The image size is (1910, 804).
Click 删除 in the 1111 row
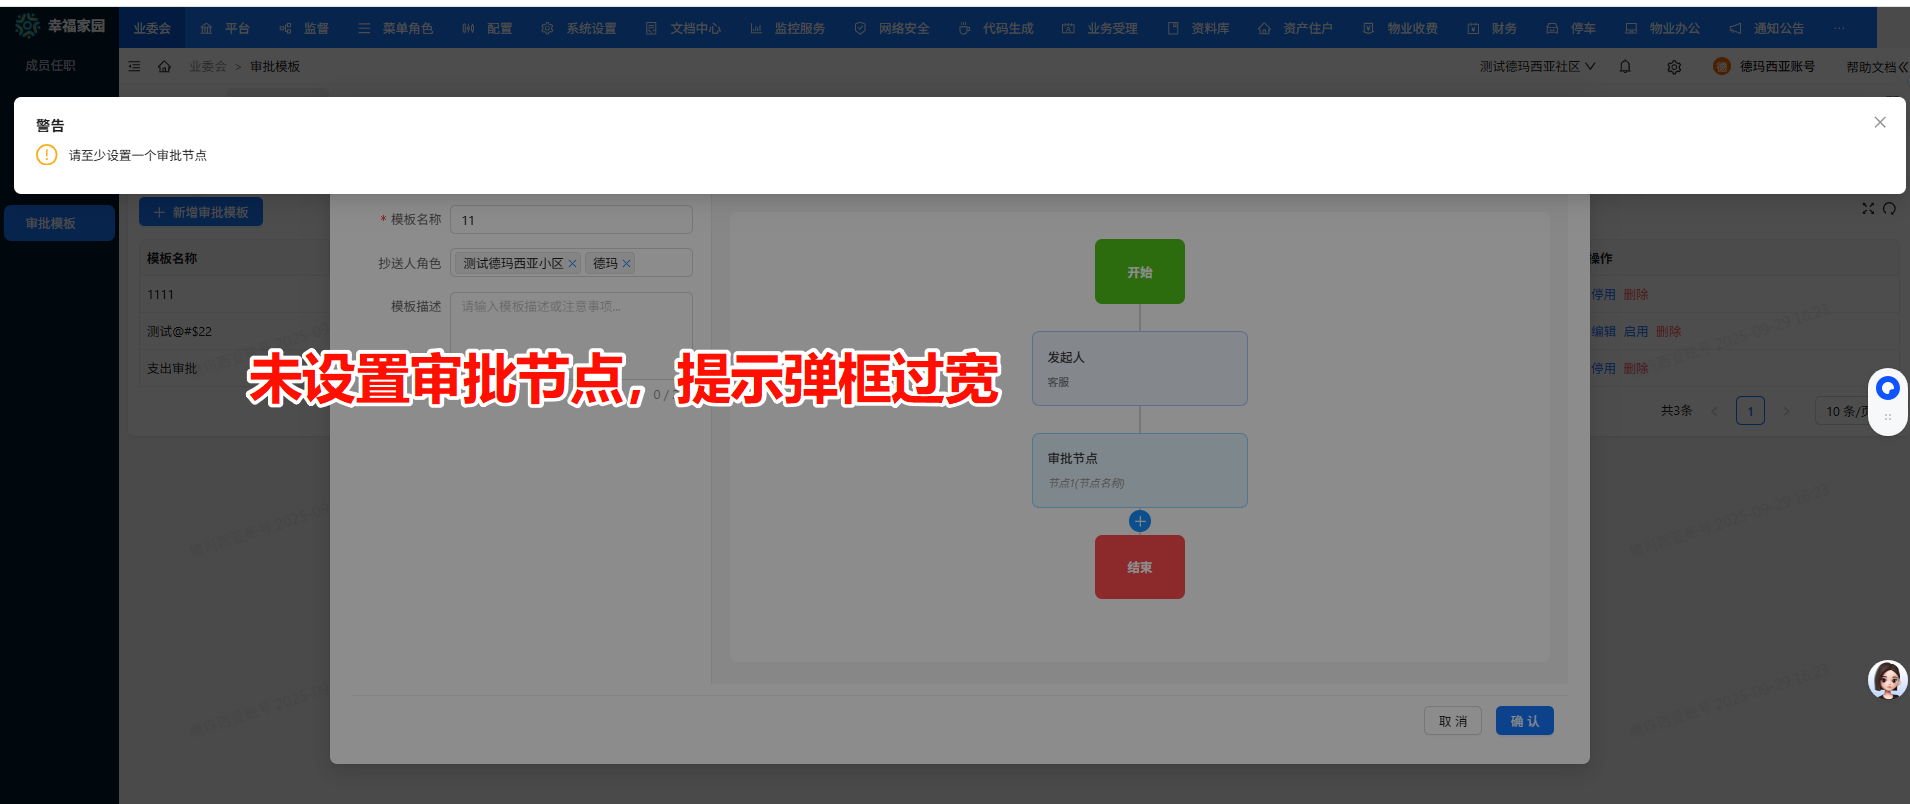(x=1636, y=294)
